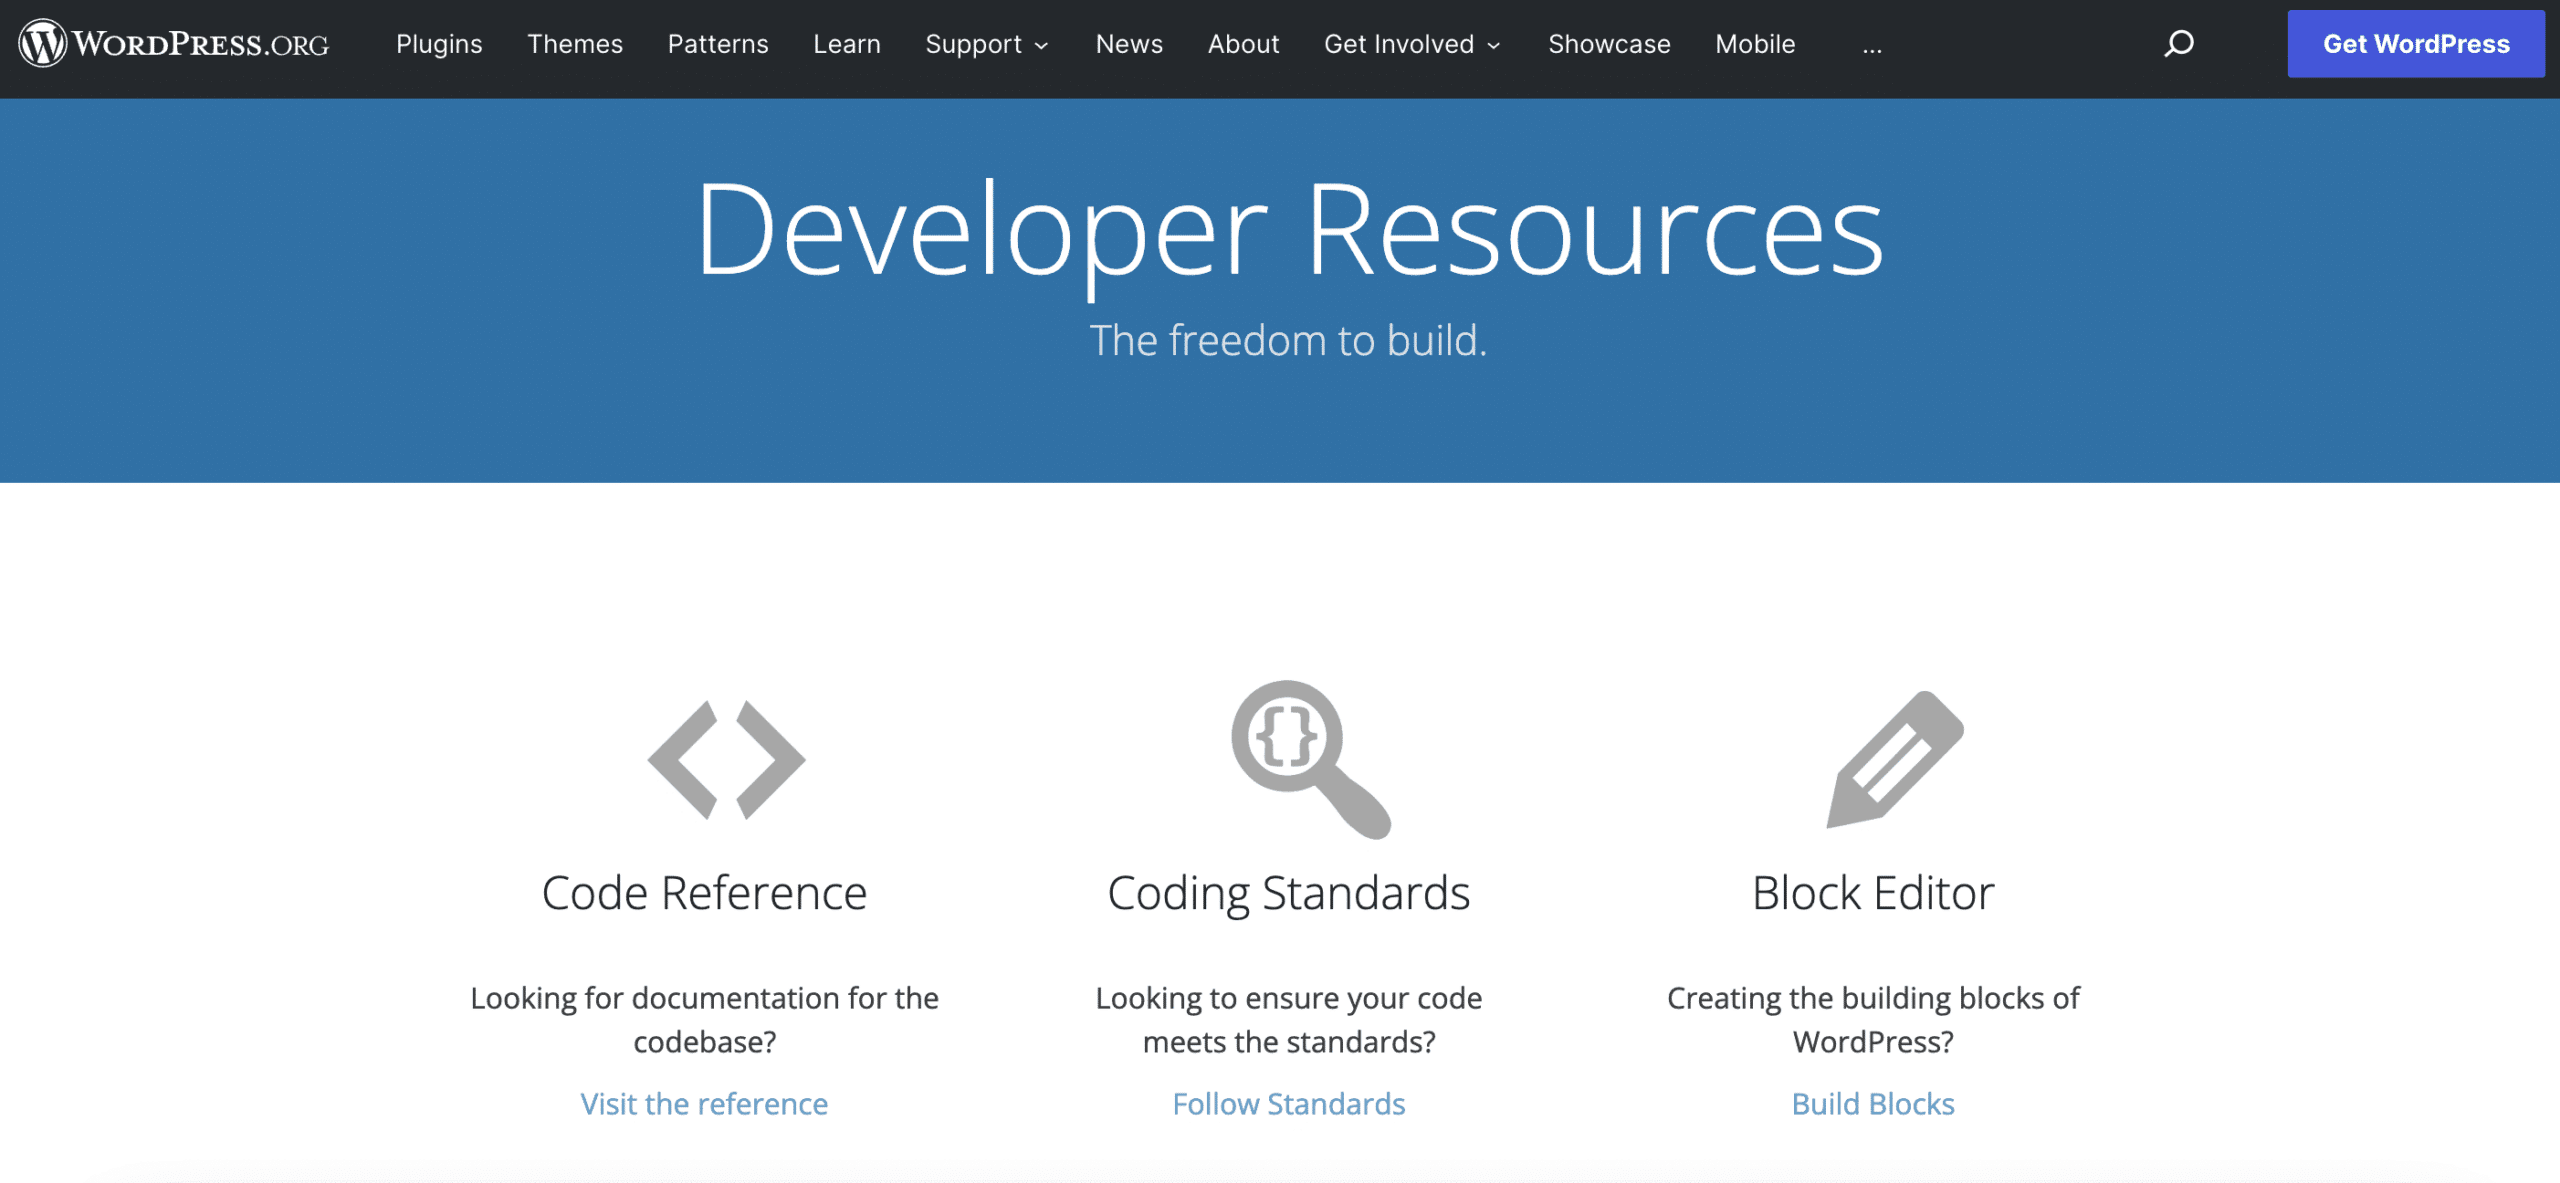This screenshot has height=1183, width=2560.
Task: Follow the "Visit the reference" link
Action: click(703, 1103)
